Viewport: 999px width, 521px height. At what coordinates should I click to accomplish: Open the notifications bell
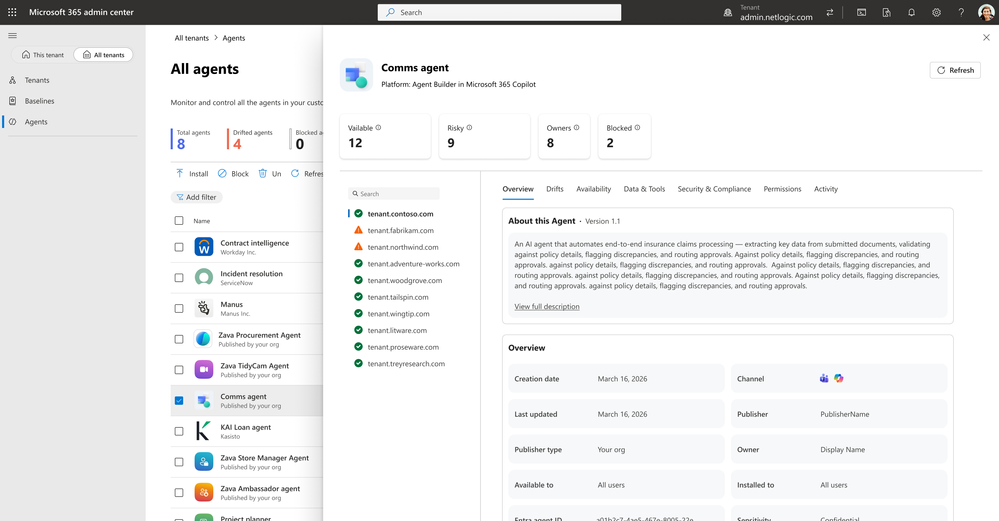(x=911, y=12)
